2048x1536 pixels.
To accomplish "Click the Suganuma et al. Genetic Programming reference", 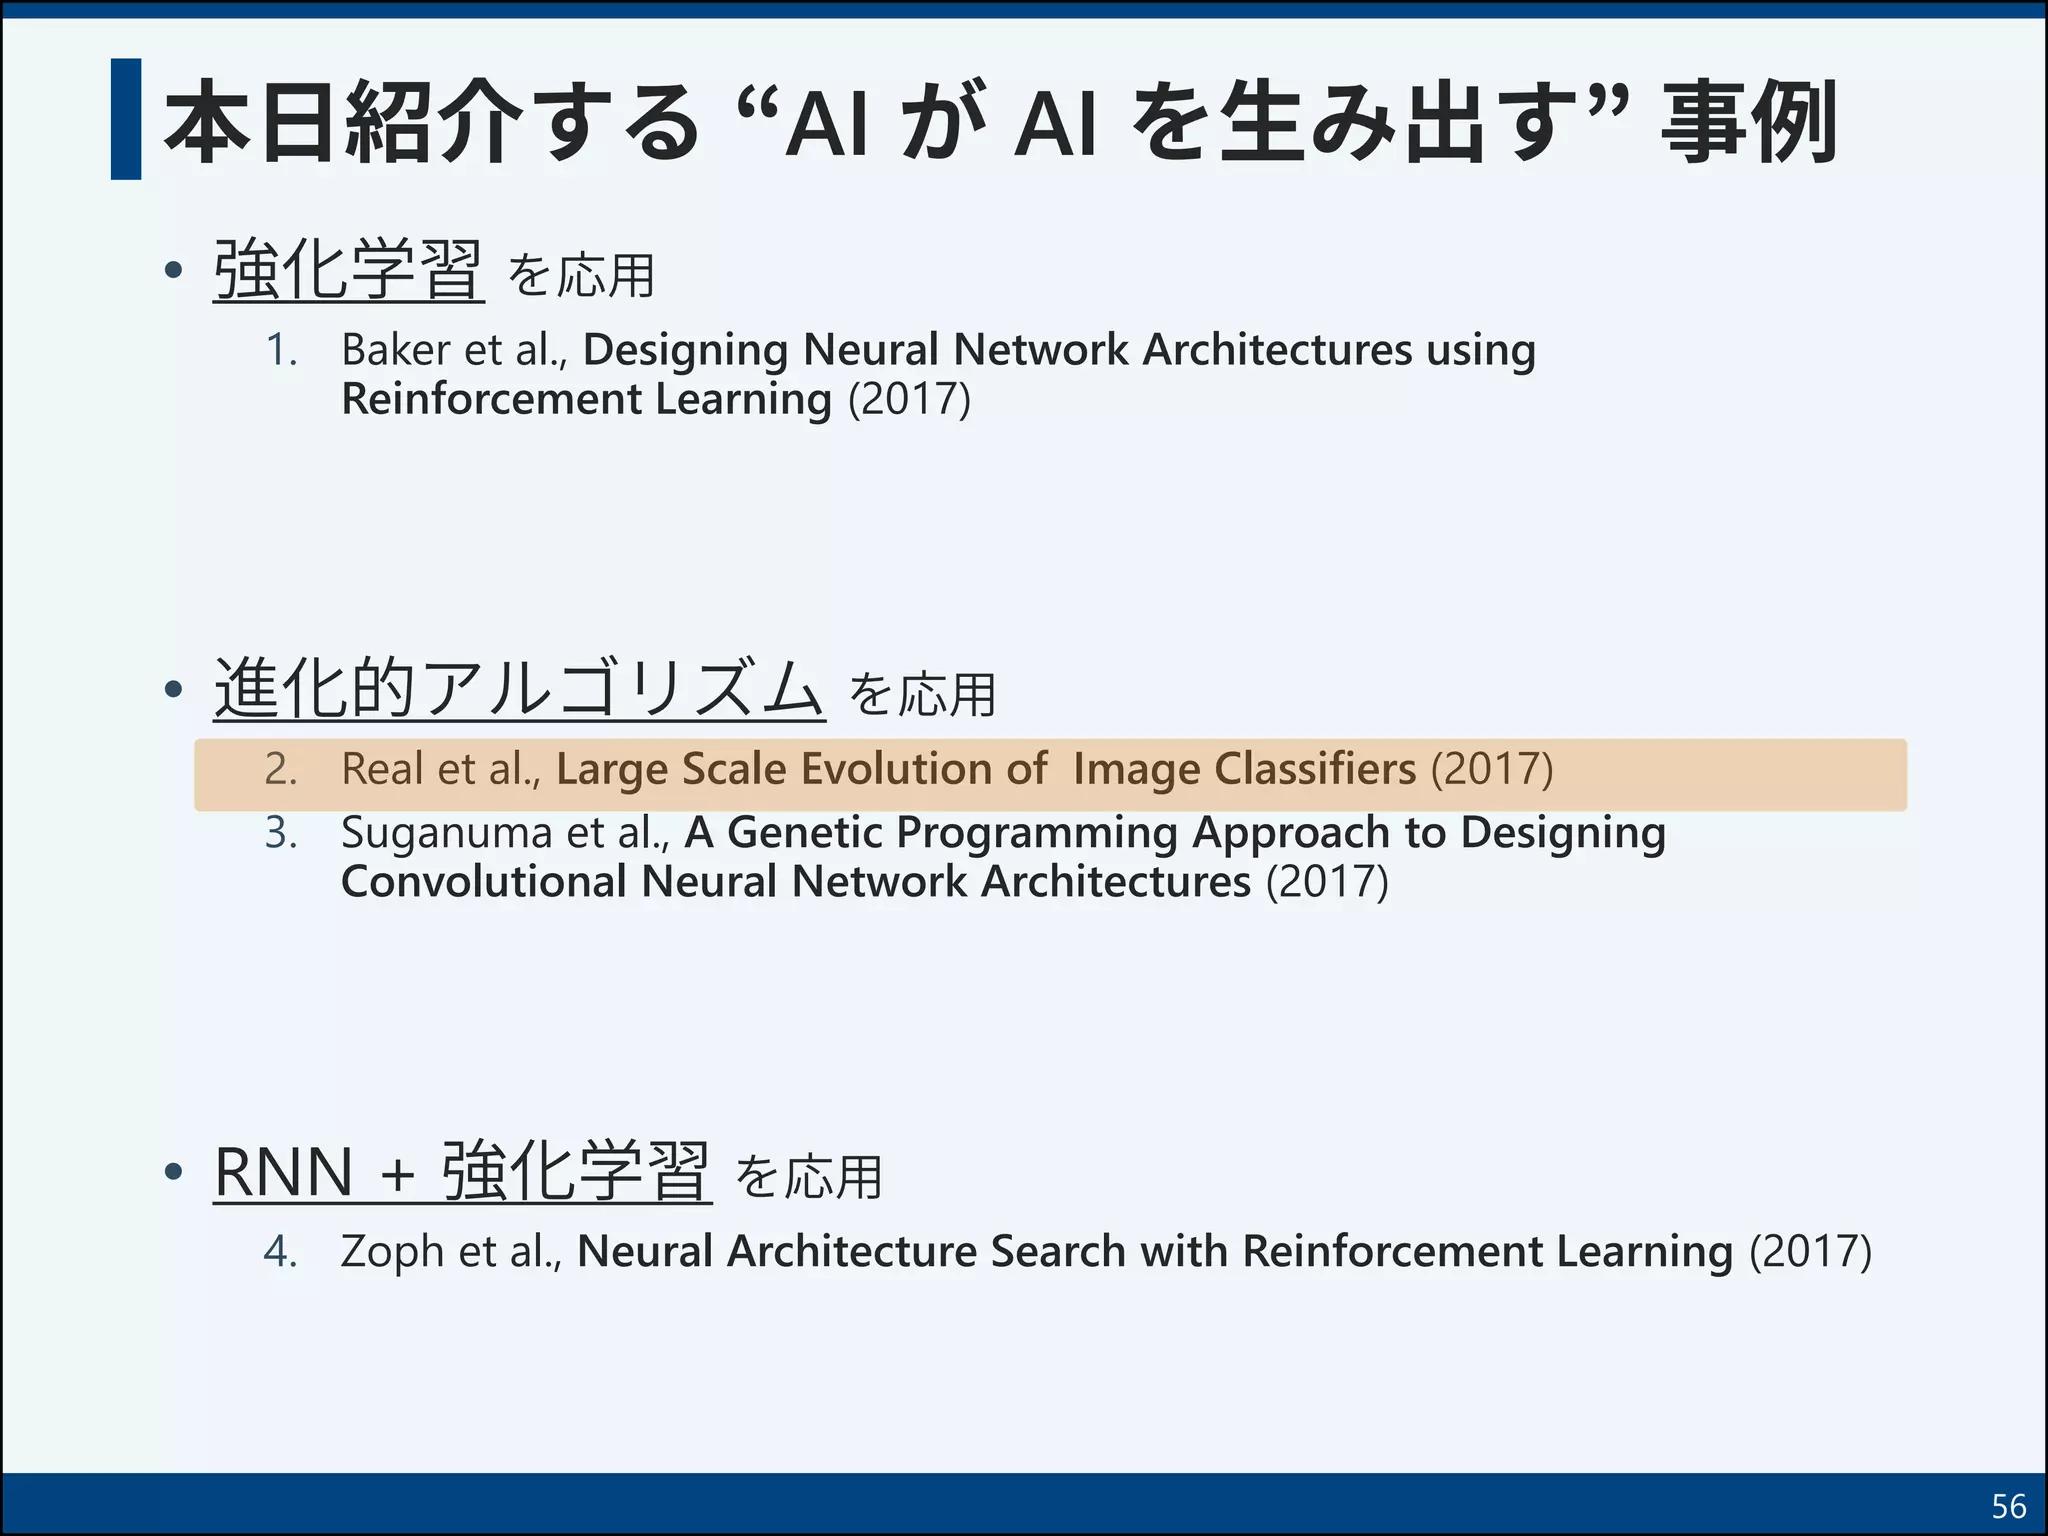I will [1003, 857].
